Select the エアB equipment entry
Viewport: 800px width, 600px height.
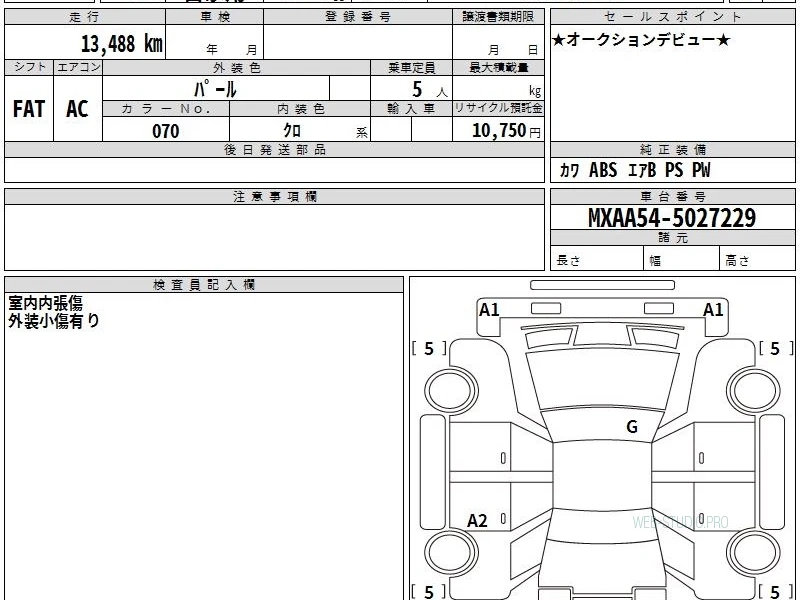click(x=642, y=170)
